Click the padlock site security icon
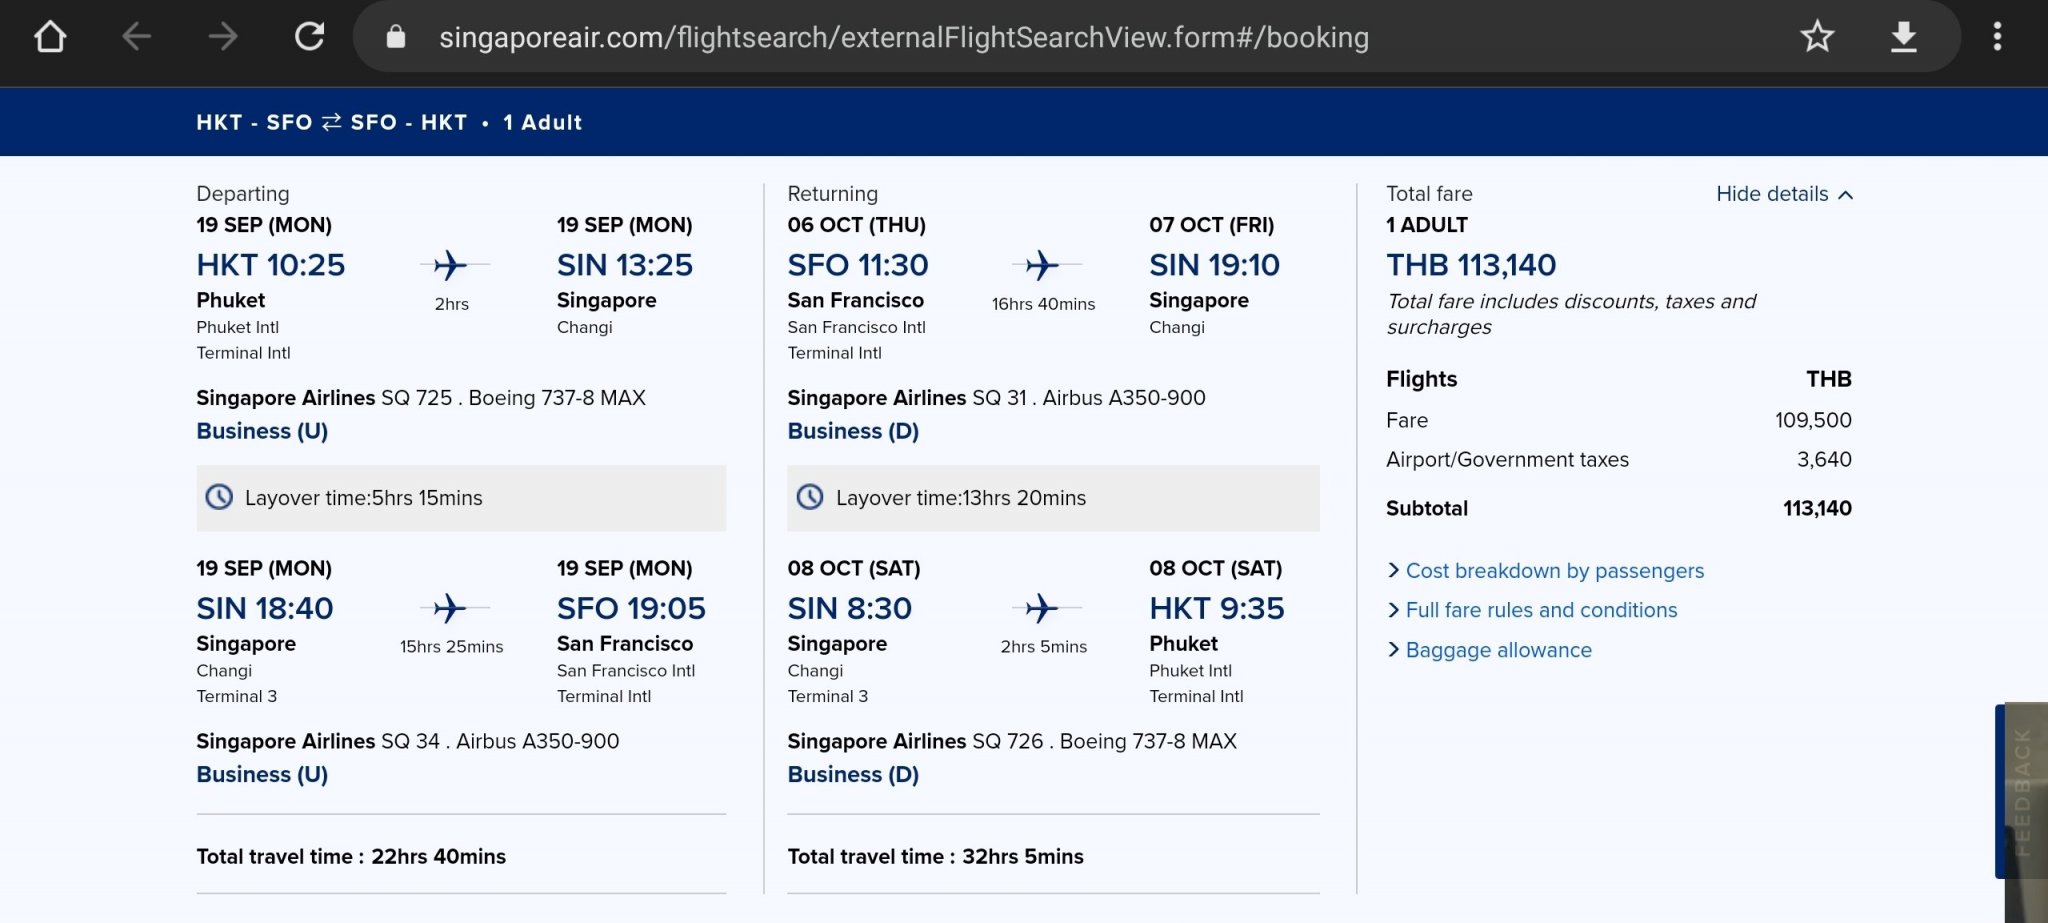The width and height of the screenshot is (2048, 923). tap(396, 37)
